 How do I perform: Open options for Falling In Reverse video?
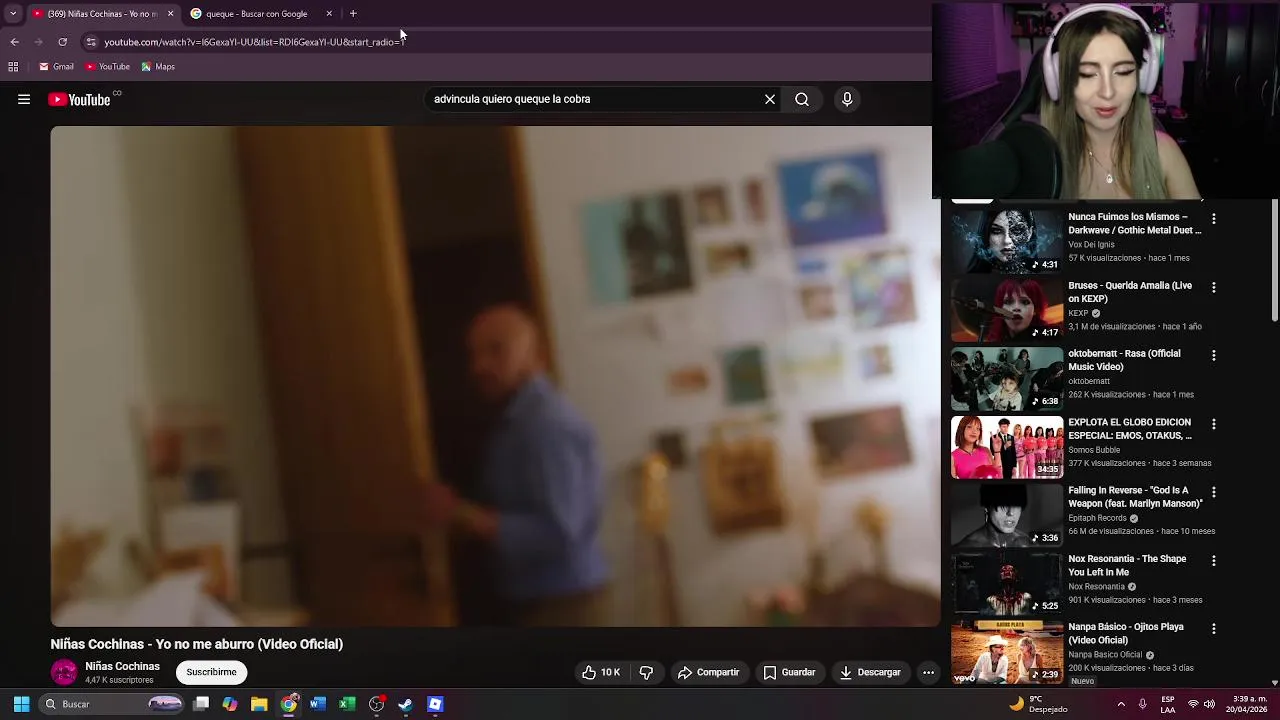1214,492
